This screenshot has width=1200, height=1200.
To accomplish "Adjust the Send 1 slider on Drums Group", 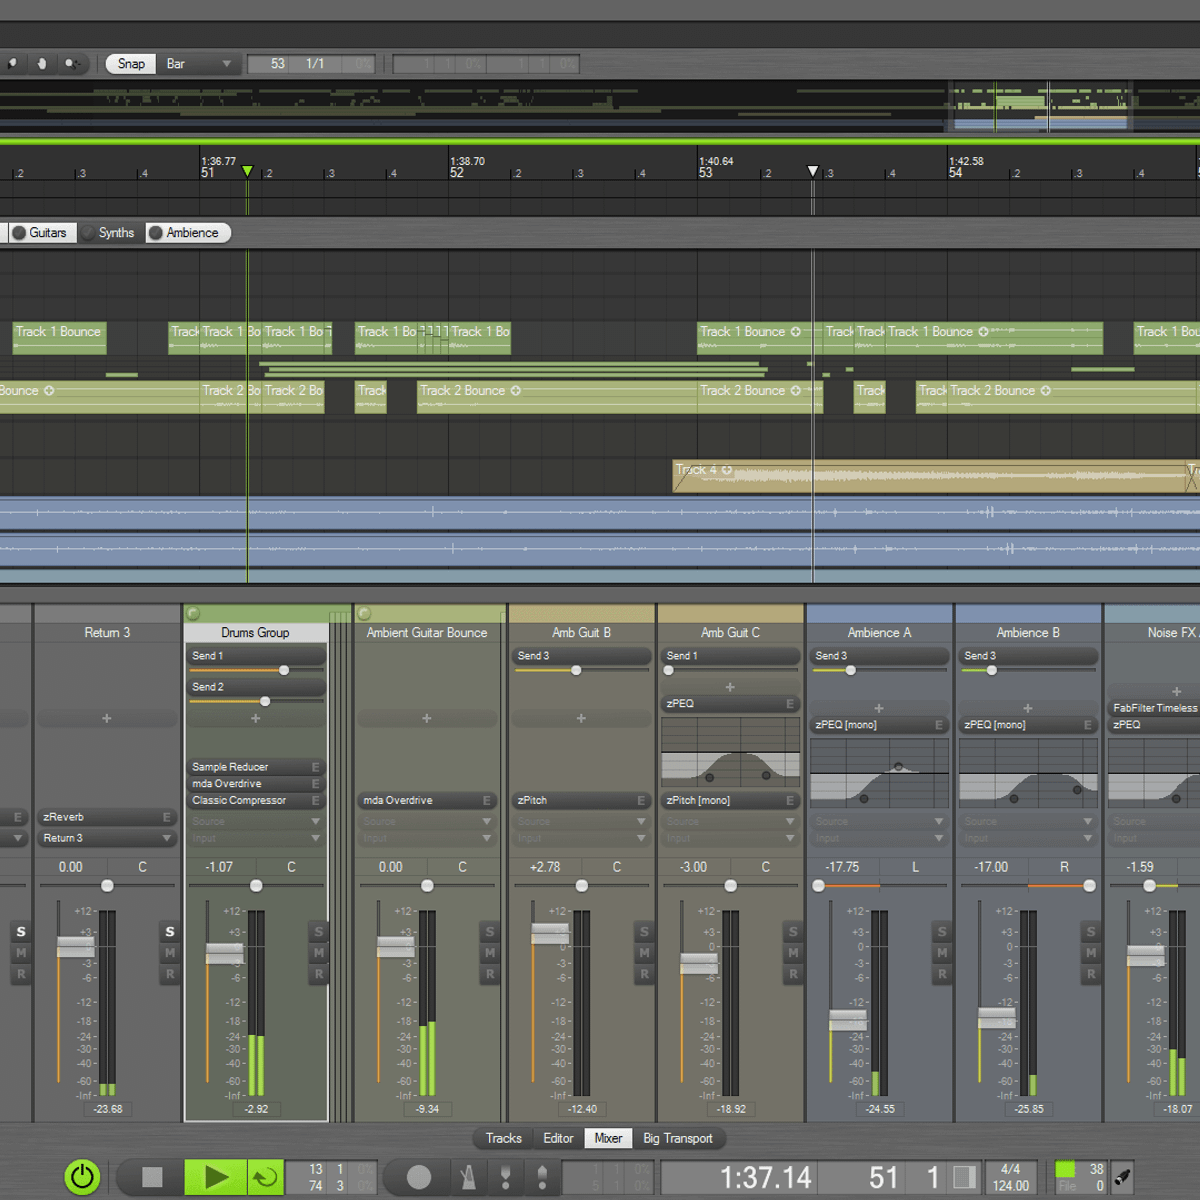I will 283,670.
